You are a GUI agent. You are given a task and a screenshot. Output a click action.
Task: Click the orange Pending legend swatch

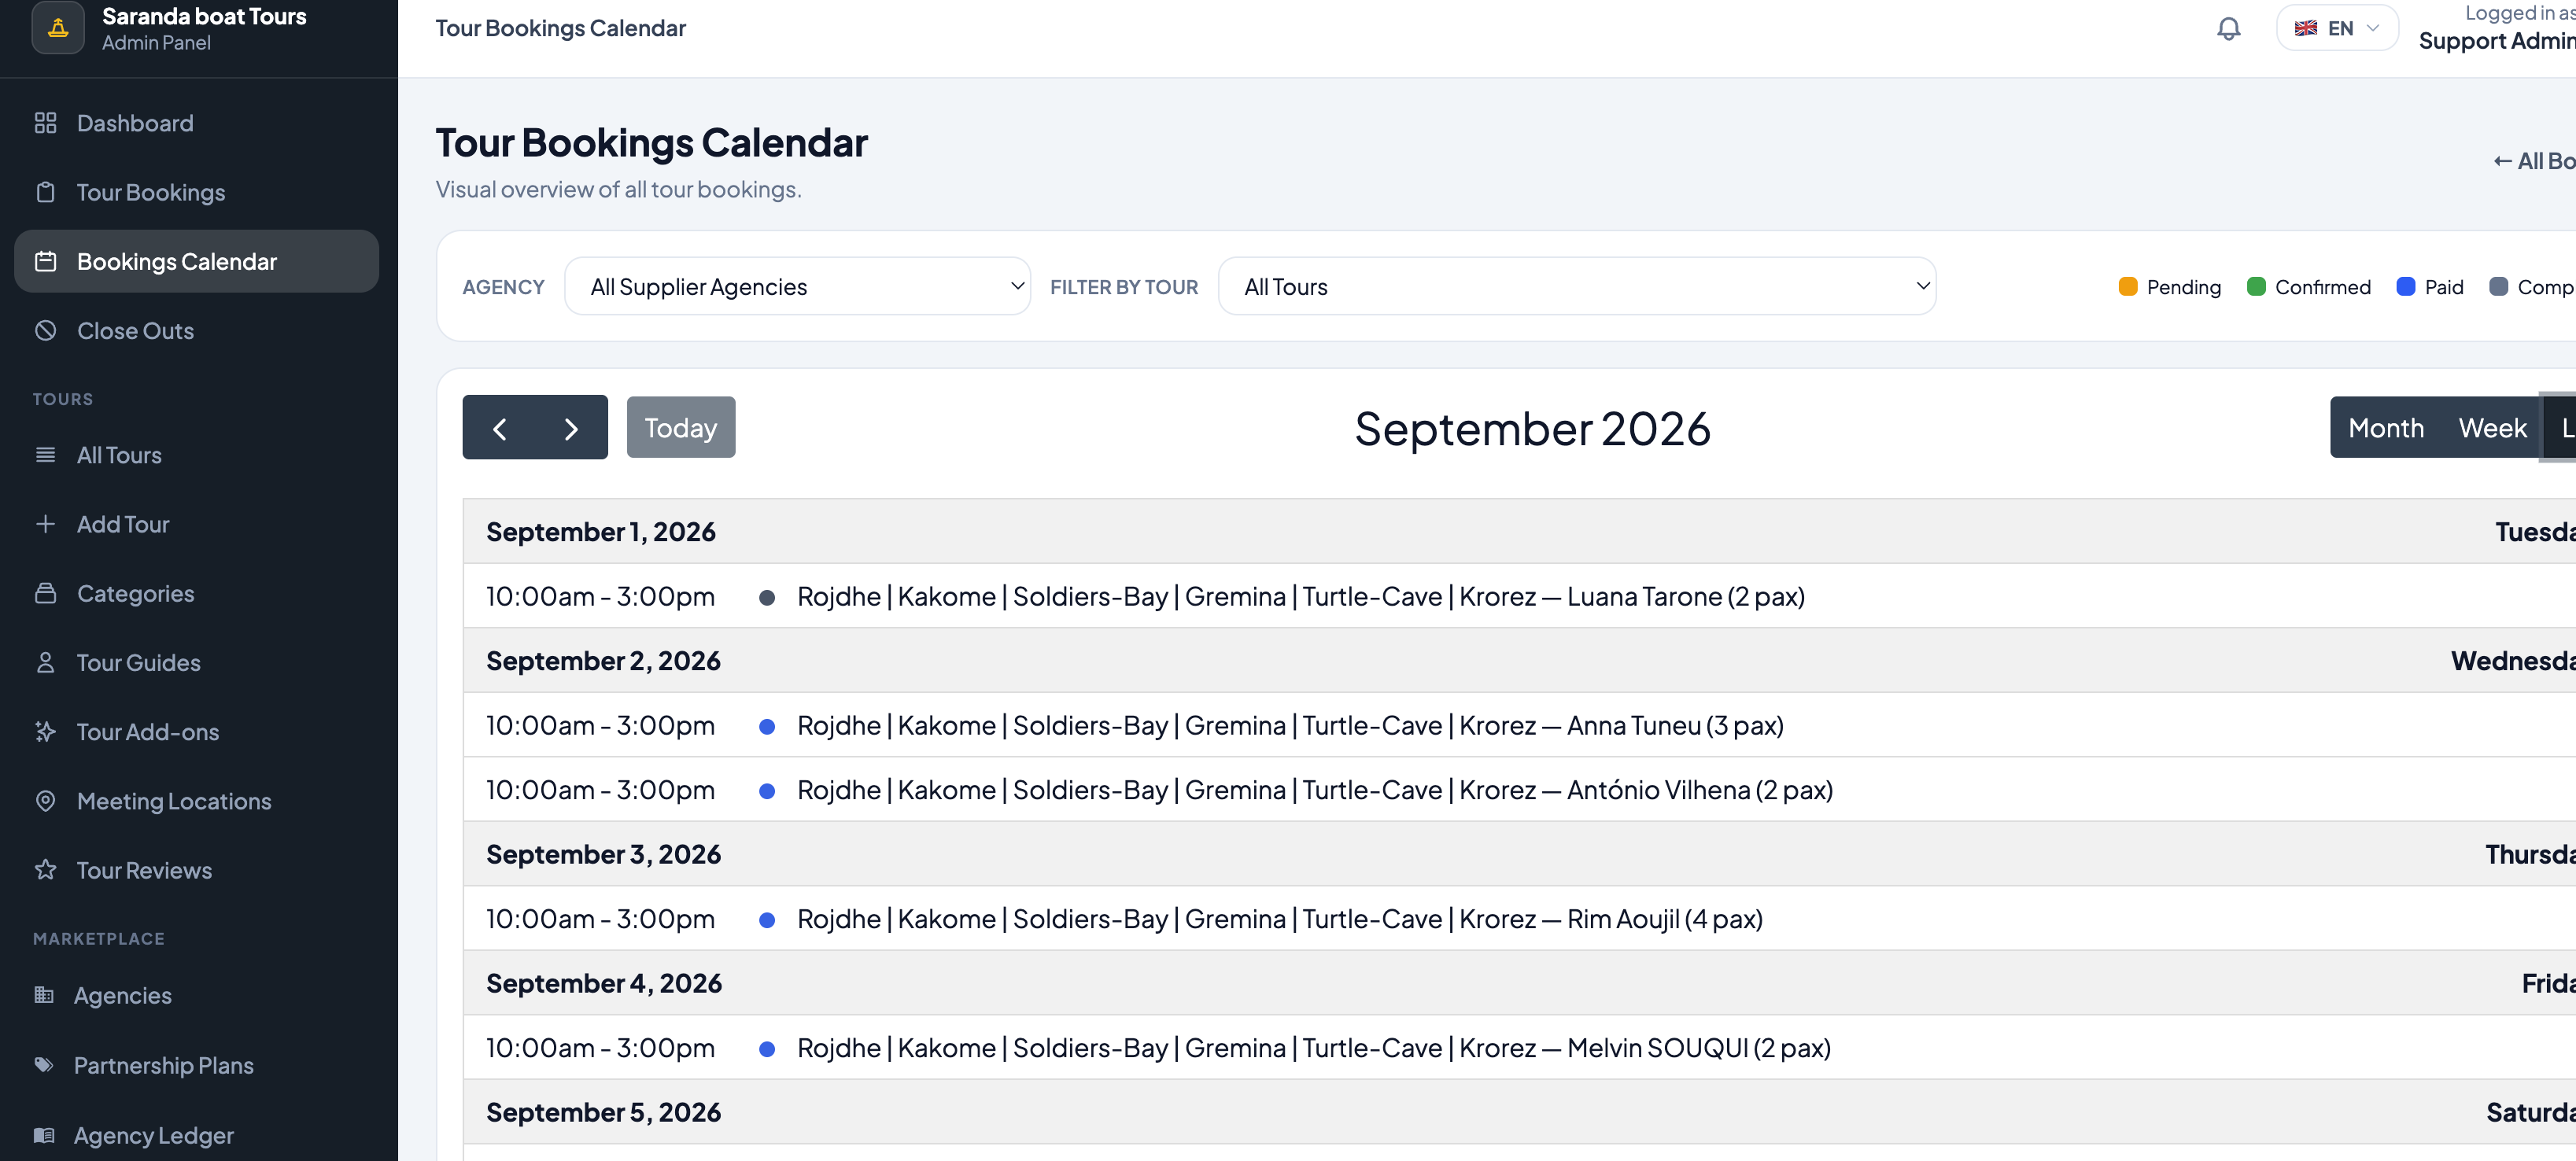[2128, 287]
